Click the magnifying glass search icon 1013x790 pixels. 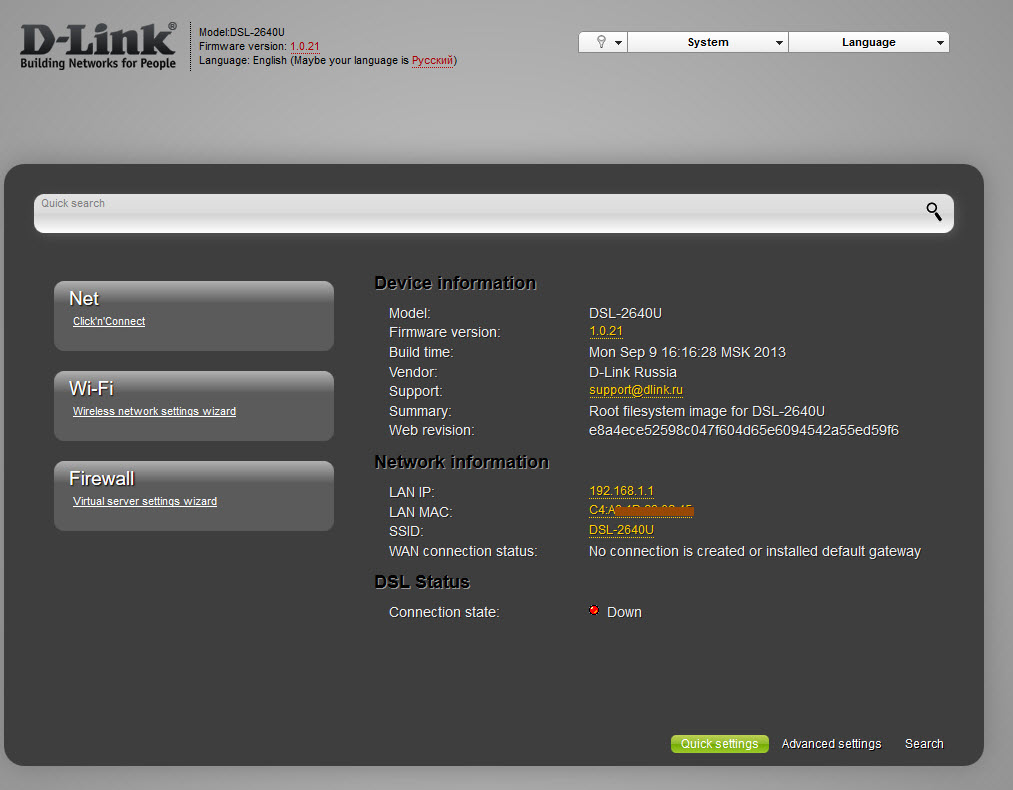pyautogui.click(x=934, y=211)
